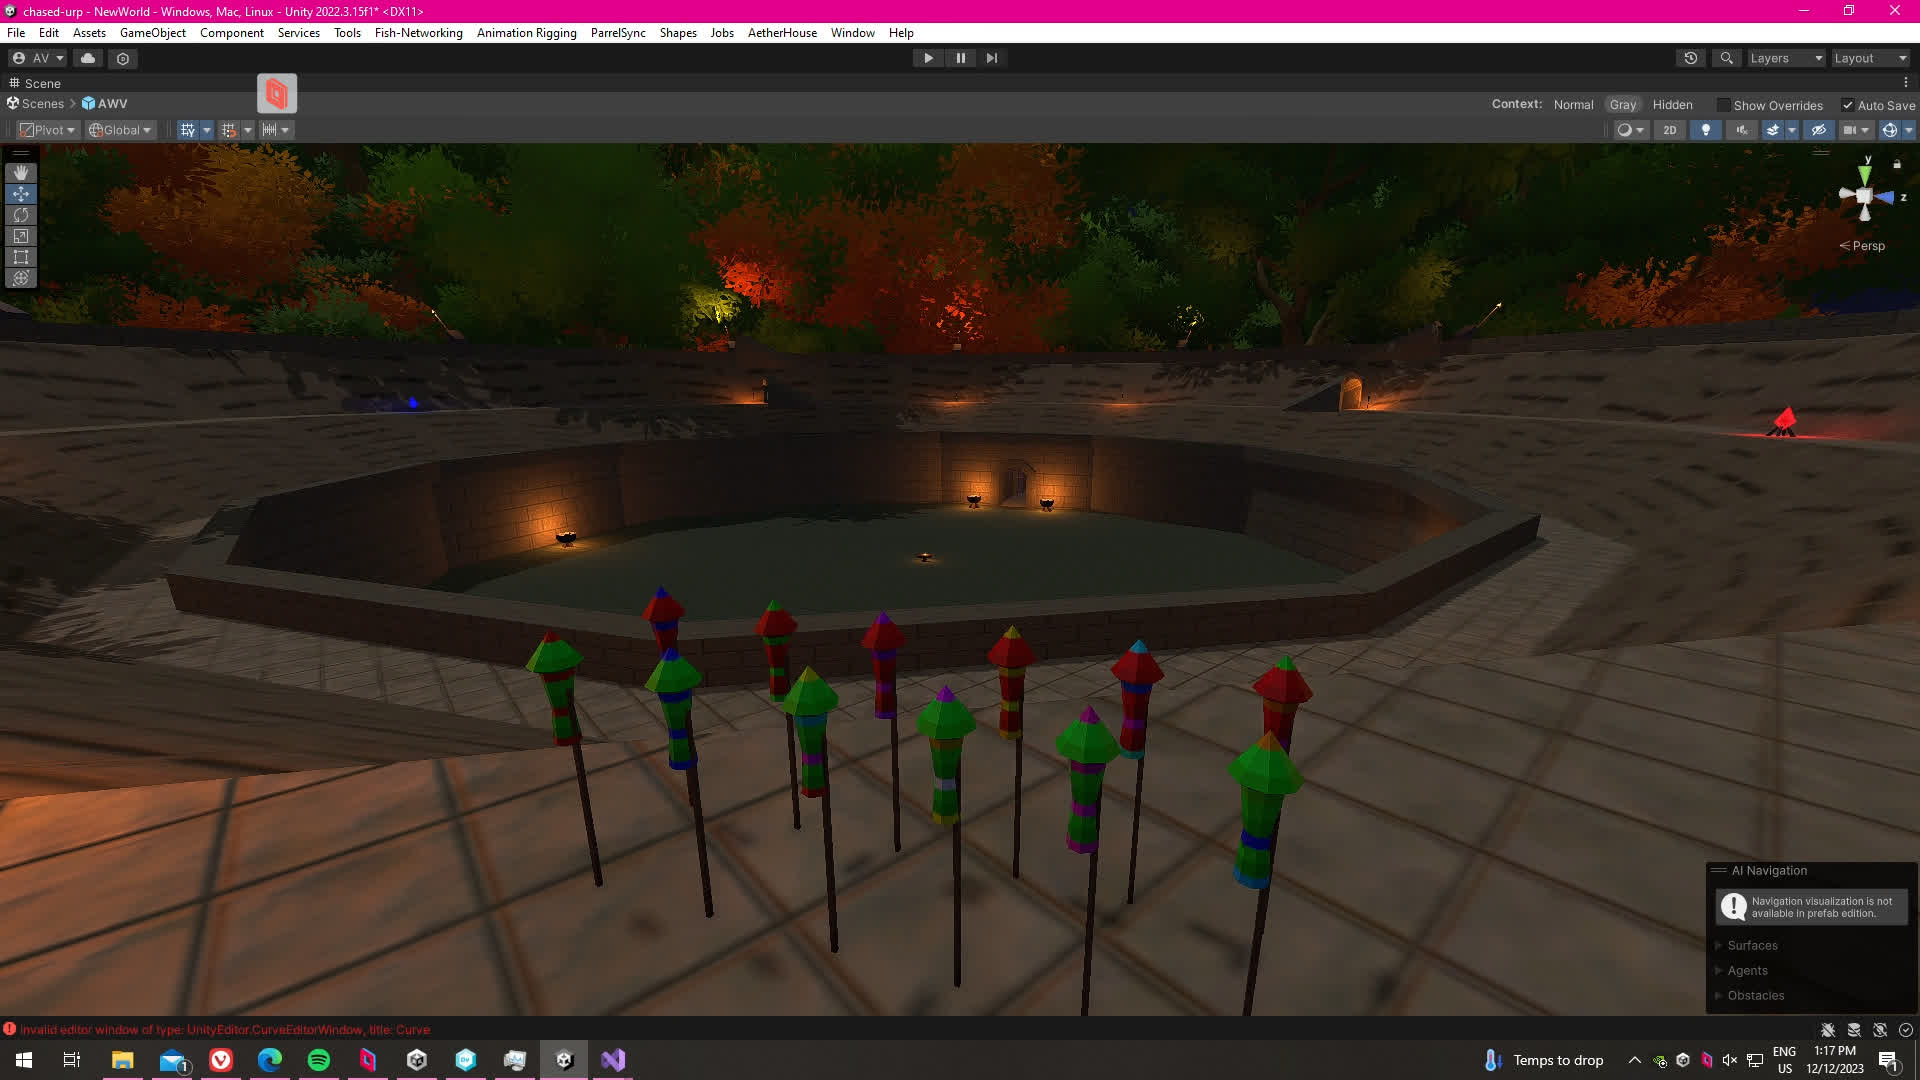Image resolution: width=1920 pixels, height=1080 pixels.
Task: Open Unity cloud services icon
Action: click(x=88, y=58)
